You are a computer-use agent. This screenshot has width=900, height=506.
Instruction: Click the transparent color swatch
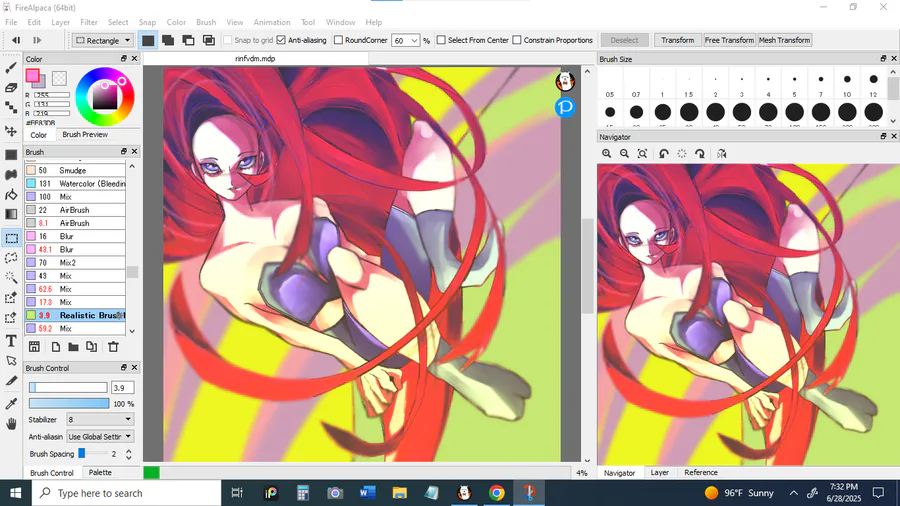59,77
